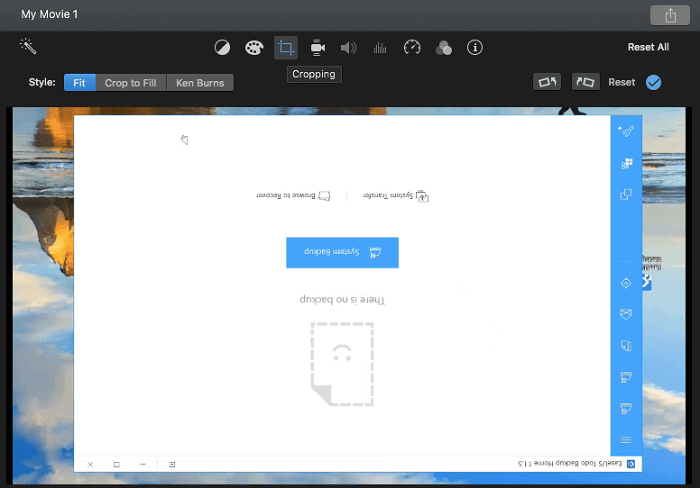Click the empty document placeholder image

tap(342, 364)
